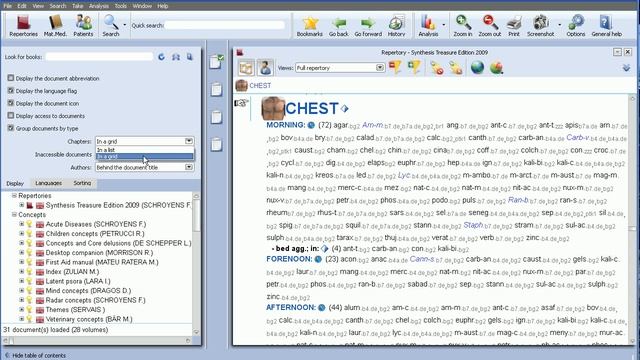This screenshot has width=640, height=360.
Task: Toggle Display the document abbreviation
Action: coord(11,78)
